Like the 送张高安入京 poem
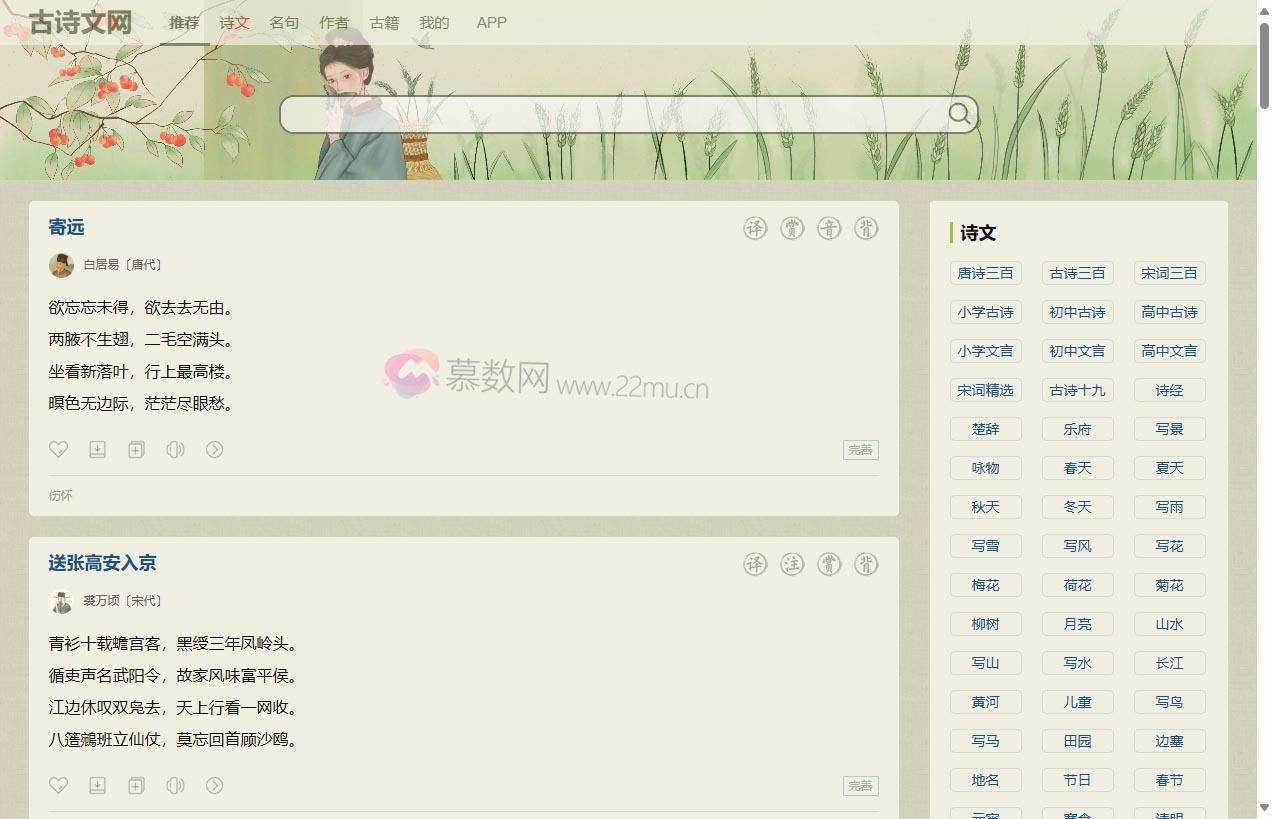Viewport: 1272px width, 819px height. click(x=59, y=786)
